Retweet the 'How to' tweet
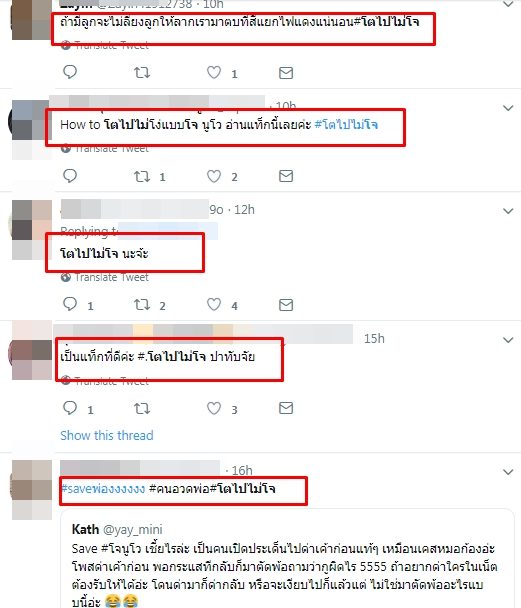The width and height of the screenshot is (521, 608). click(142, 176)
